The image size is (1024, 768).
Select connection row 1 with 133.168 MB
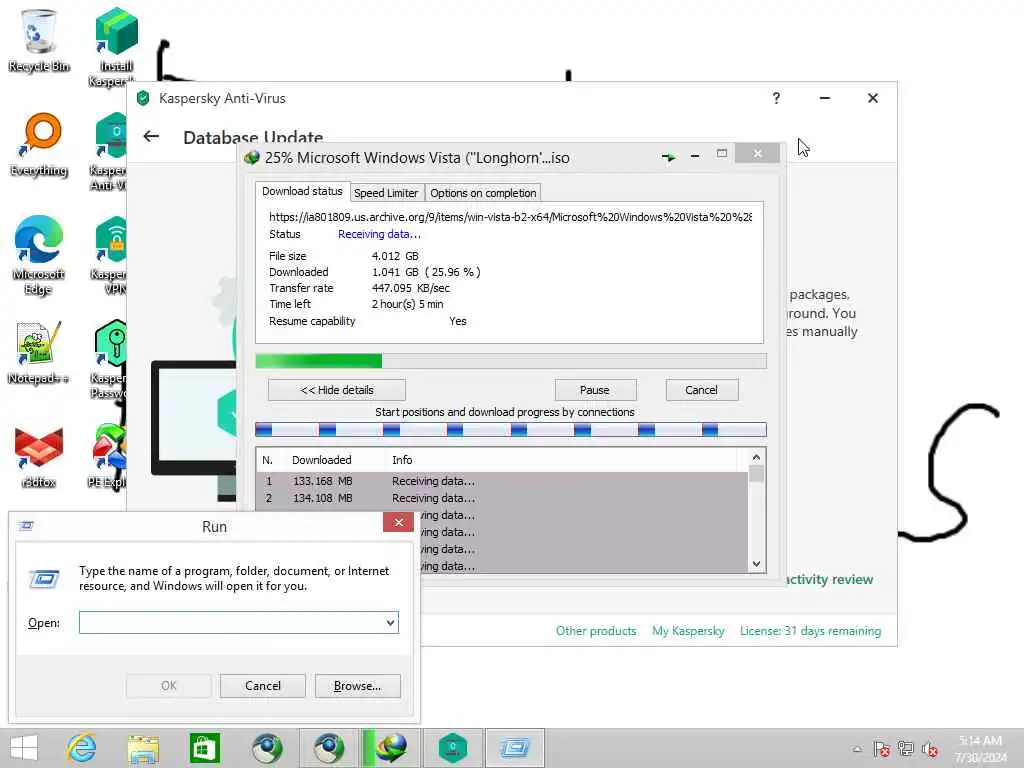tap(502, 481)
